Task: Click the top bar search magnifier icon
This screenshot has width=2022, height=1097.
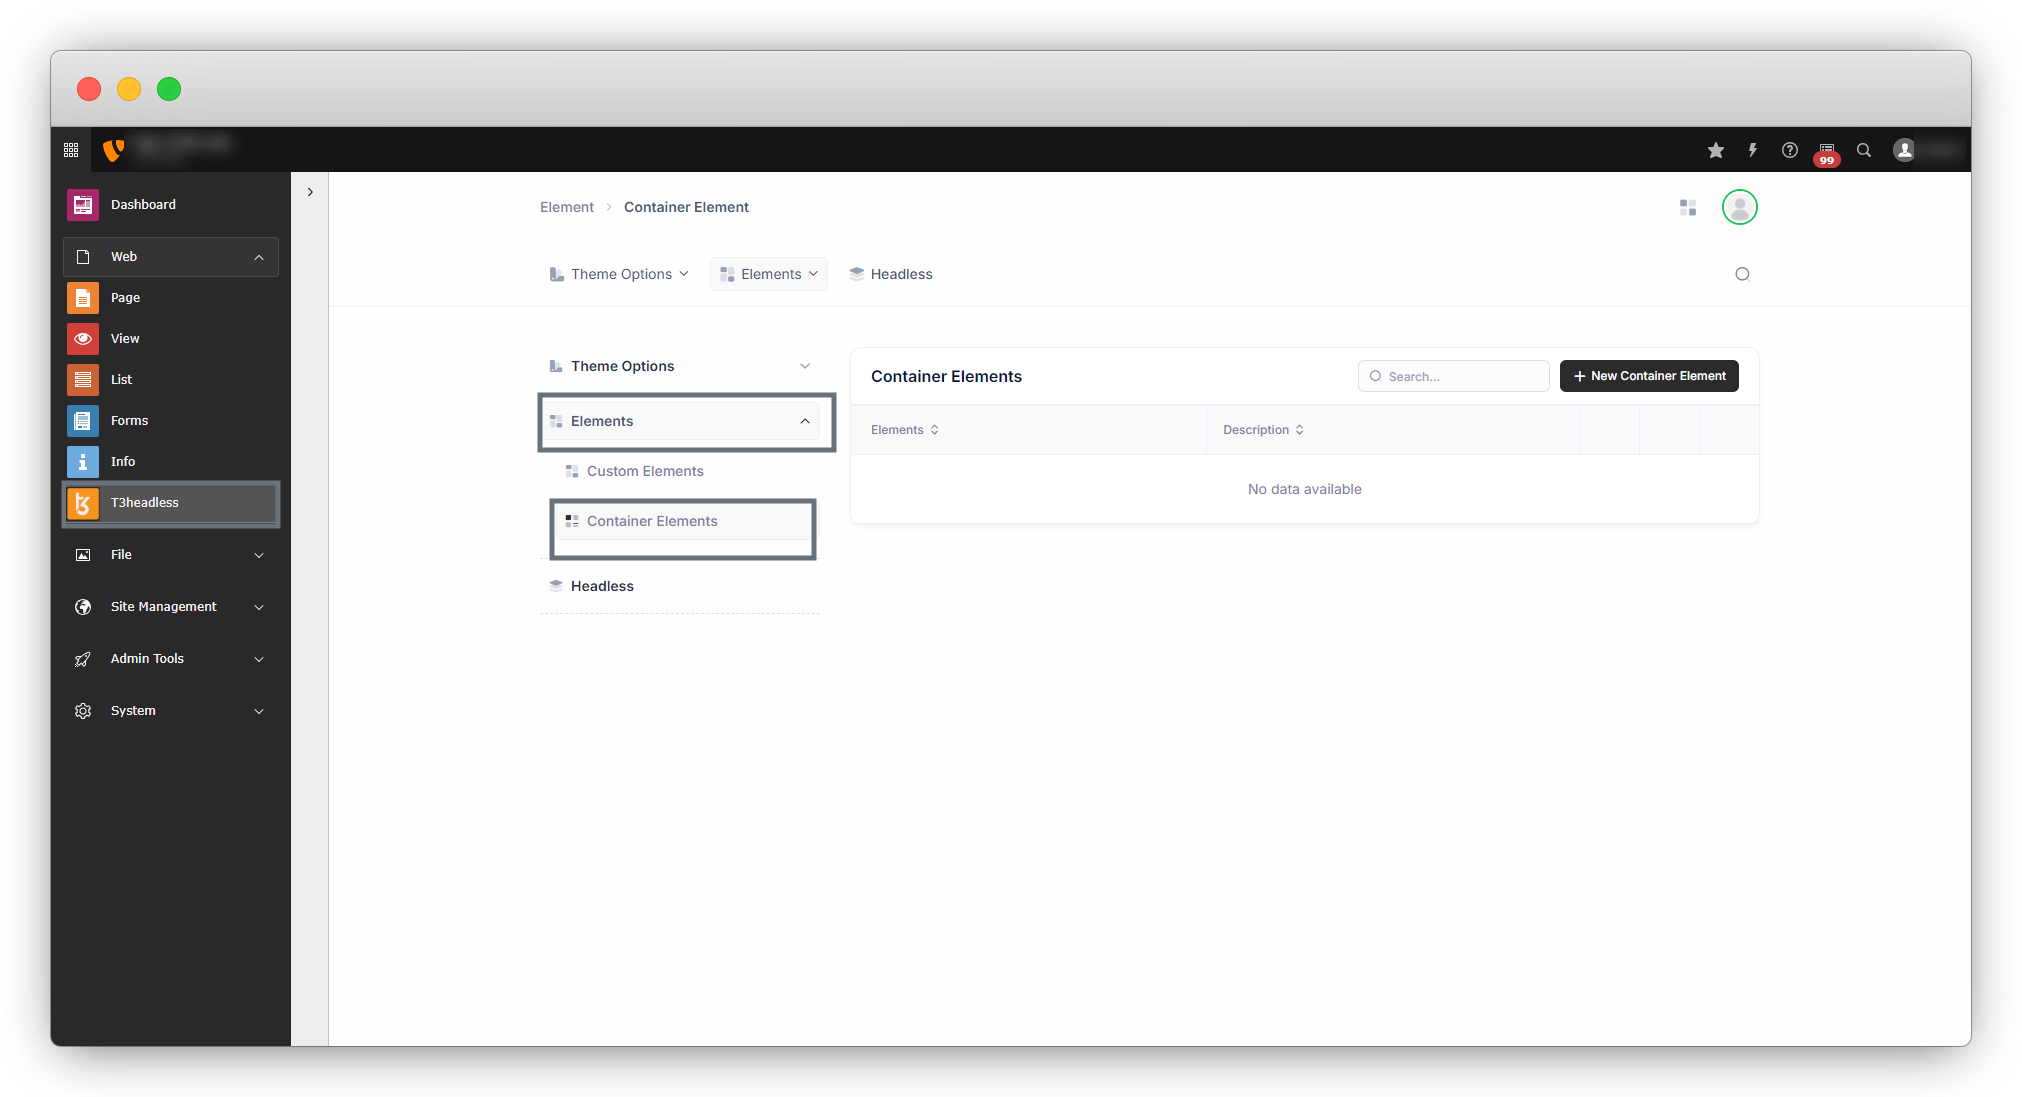Action: tap(1864, 150)
